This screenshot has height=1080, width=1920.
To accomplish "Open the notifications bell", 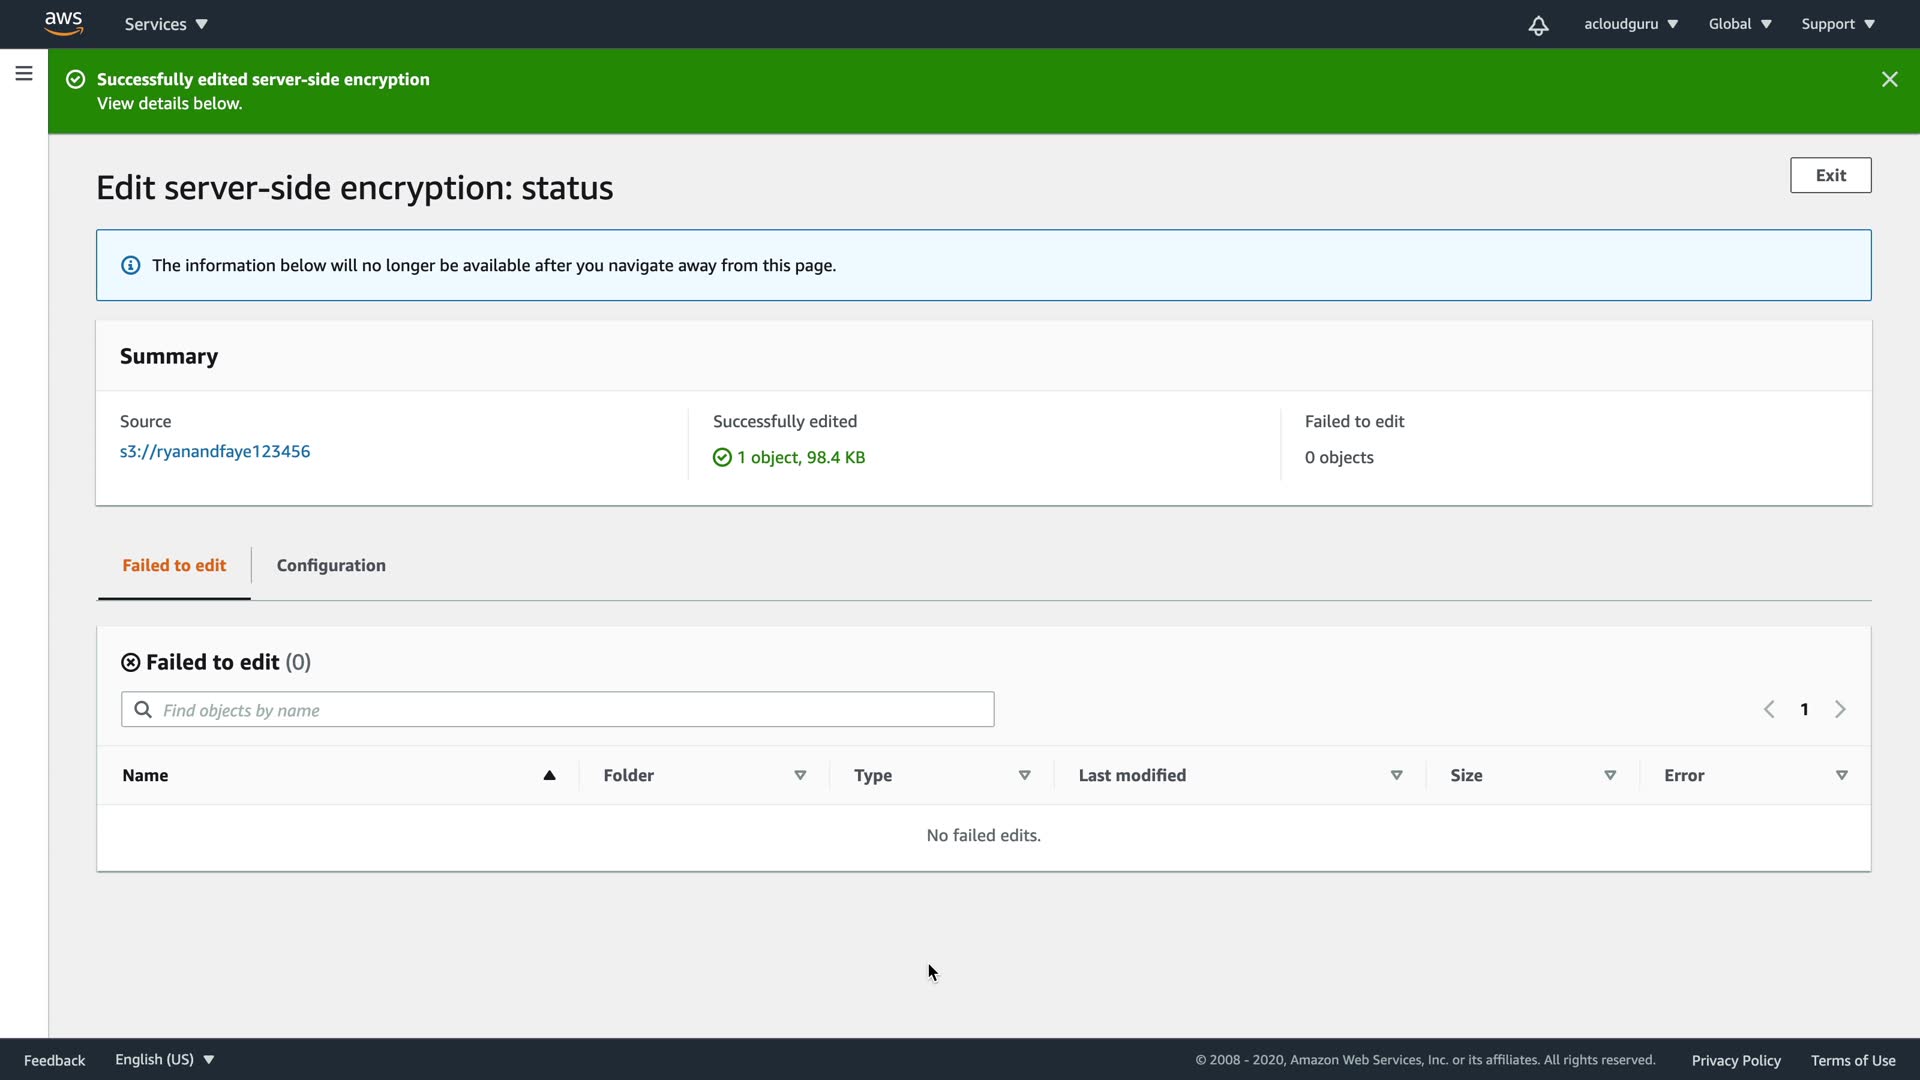I will 1538,25.
